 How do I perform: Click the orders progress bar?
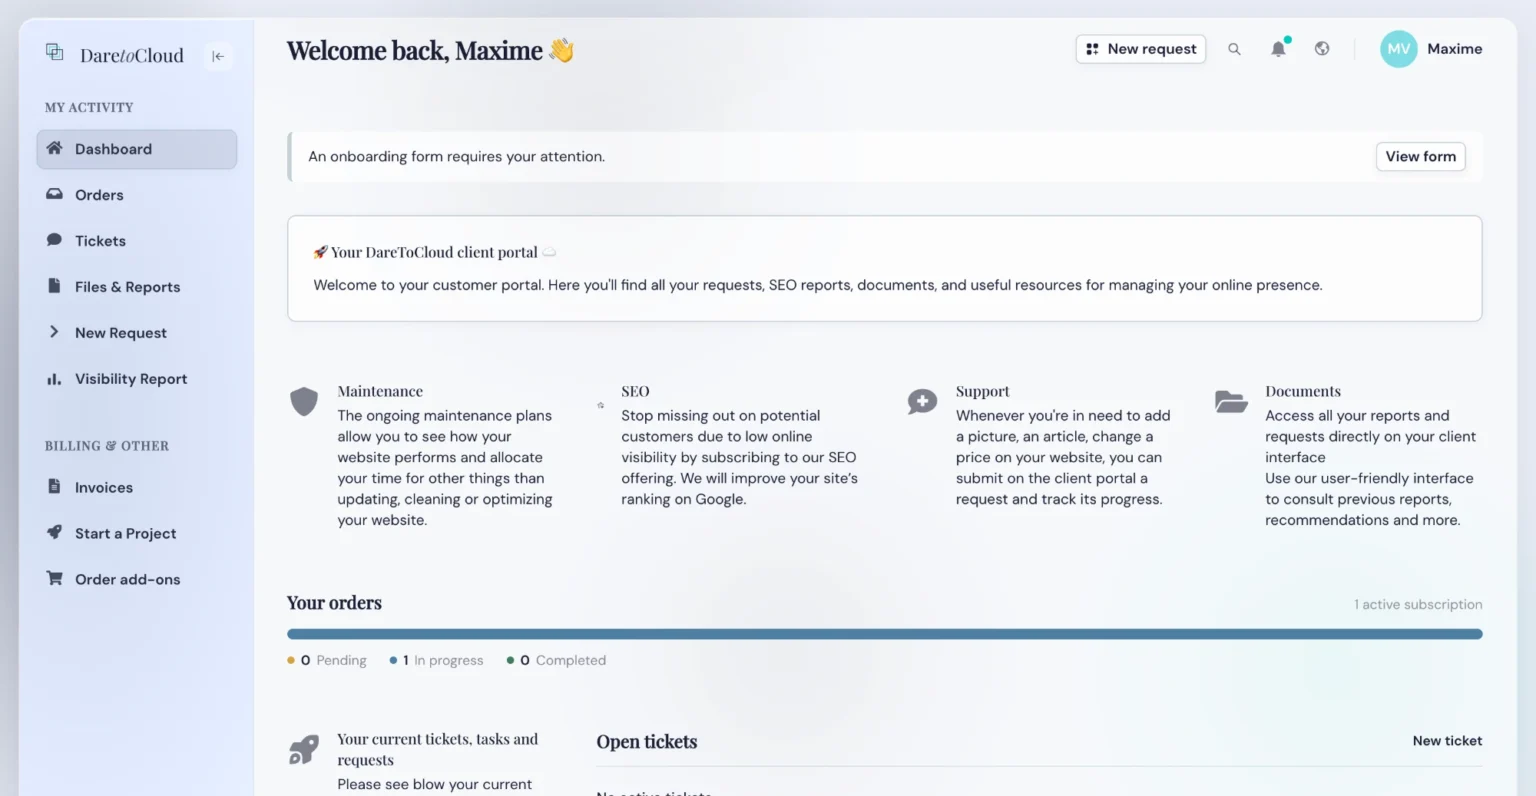click(884, 634)
